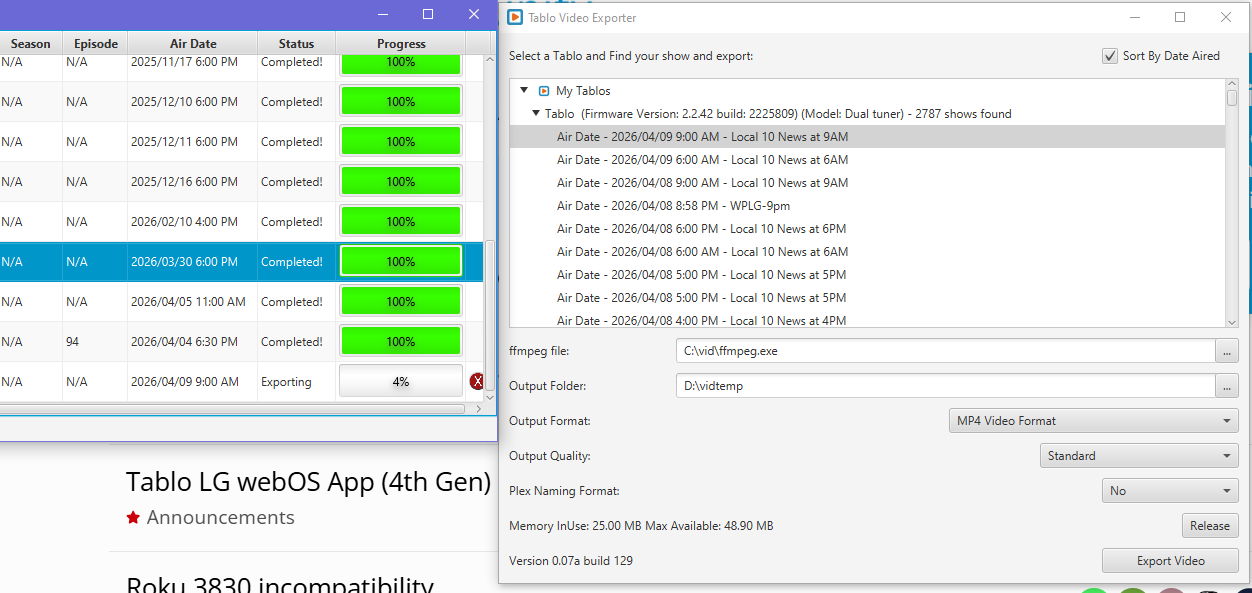Open the Plex Naming Format dropdown
Viewport: 1252px width, 593px height.
pyautogui.click(x=1169, y=491)
